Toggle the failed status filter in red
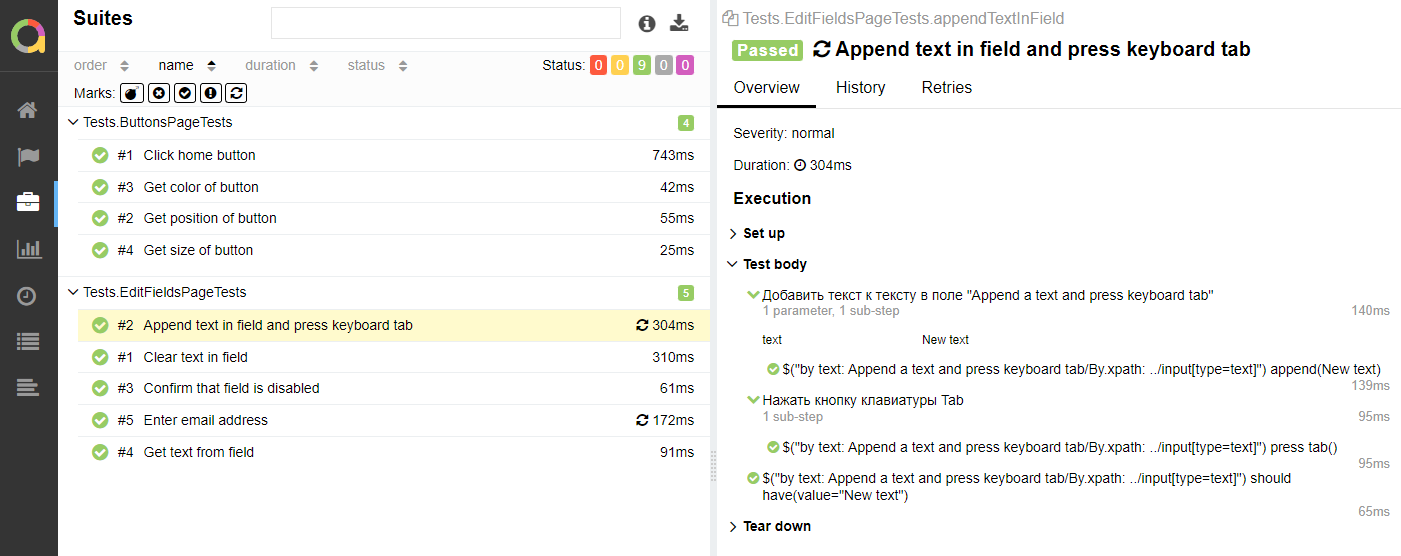Image resolution: width=1401 pixels, height=556 pixels. (598, 66)
